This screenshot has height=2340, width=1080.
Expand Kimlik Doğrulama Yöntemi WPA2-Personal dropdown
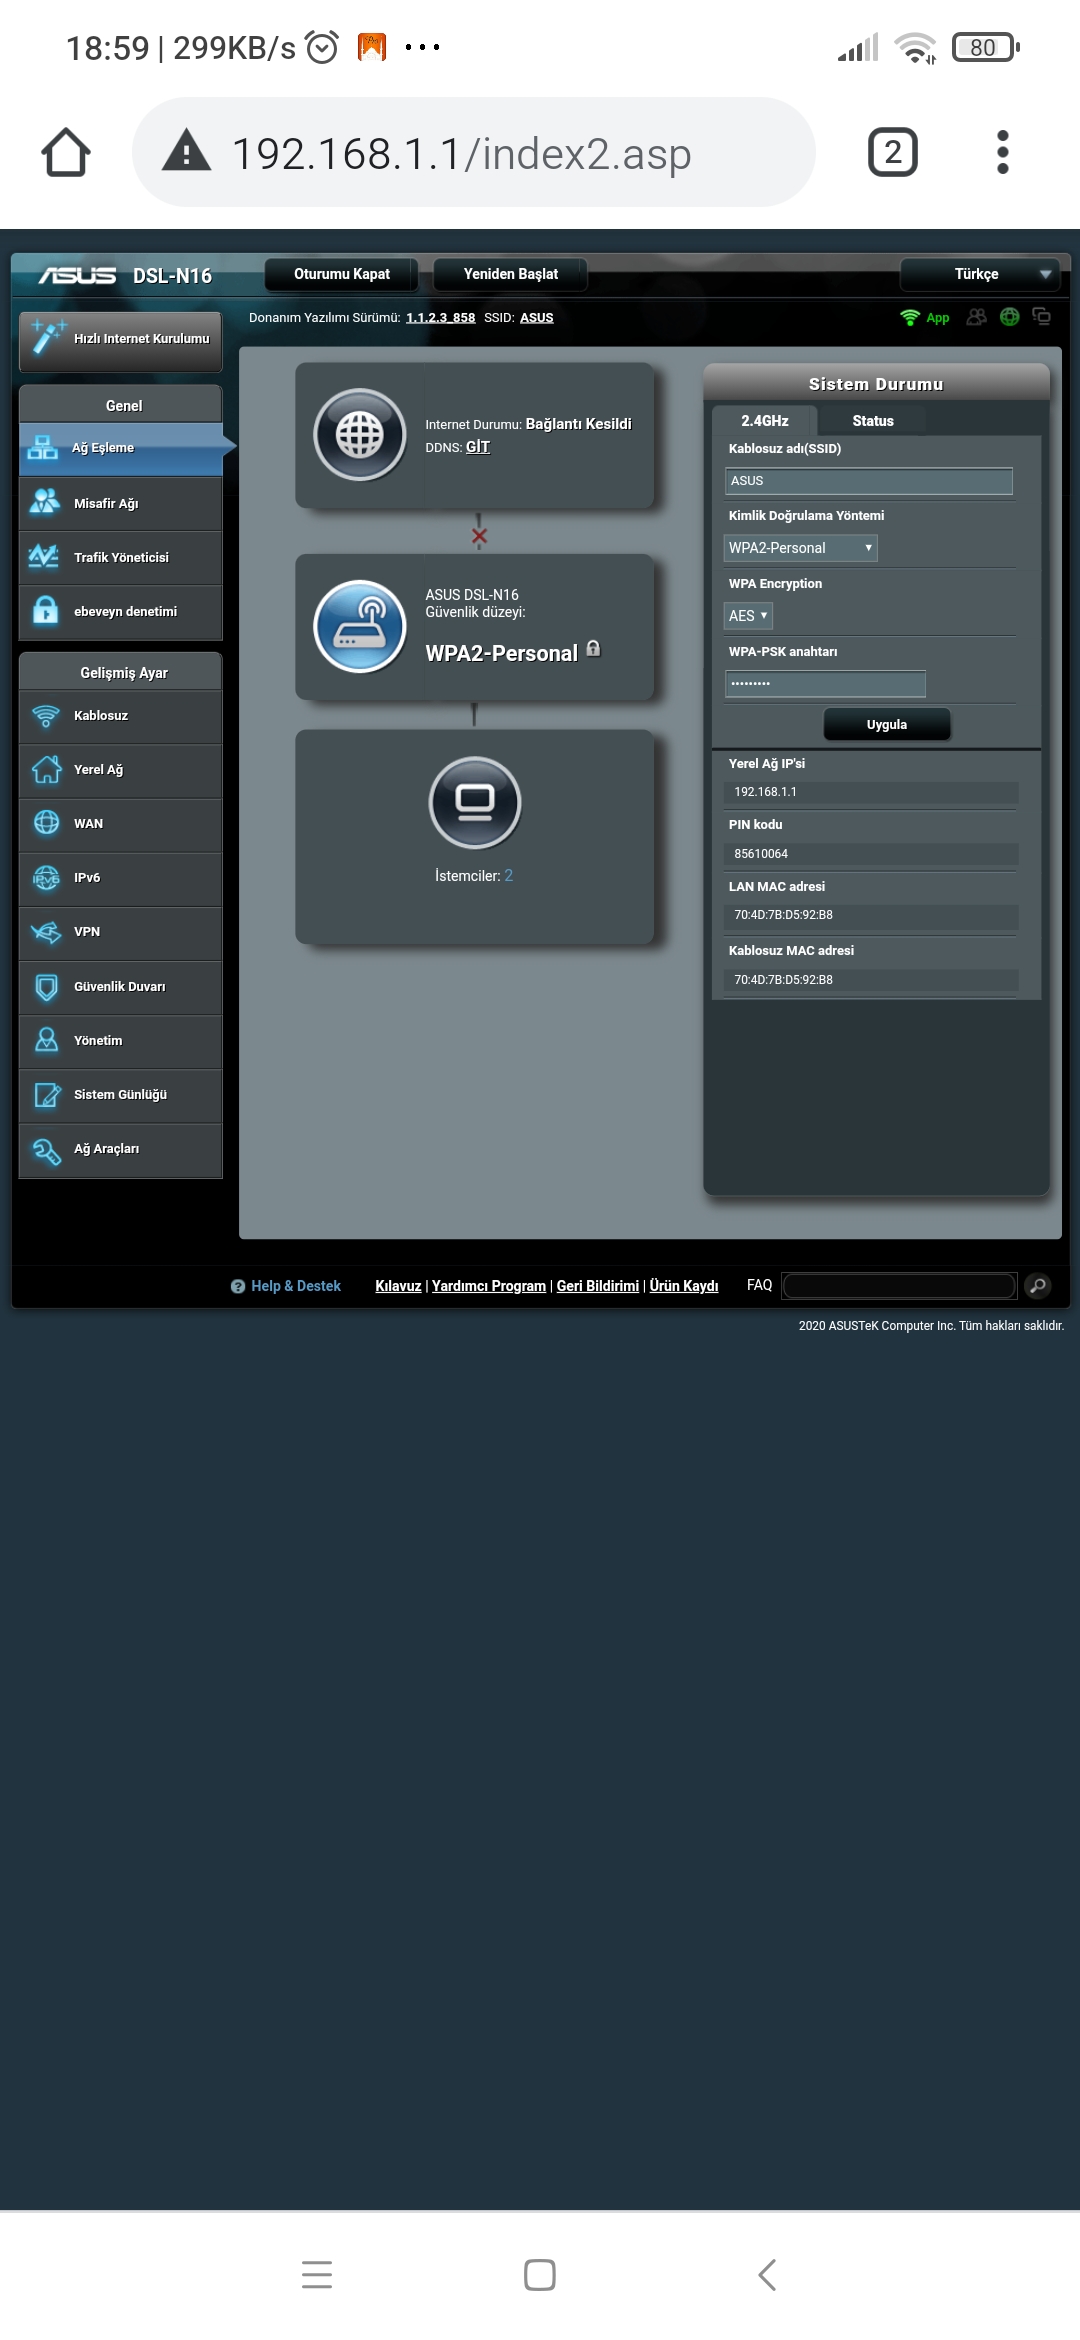(800, 548)
